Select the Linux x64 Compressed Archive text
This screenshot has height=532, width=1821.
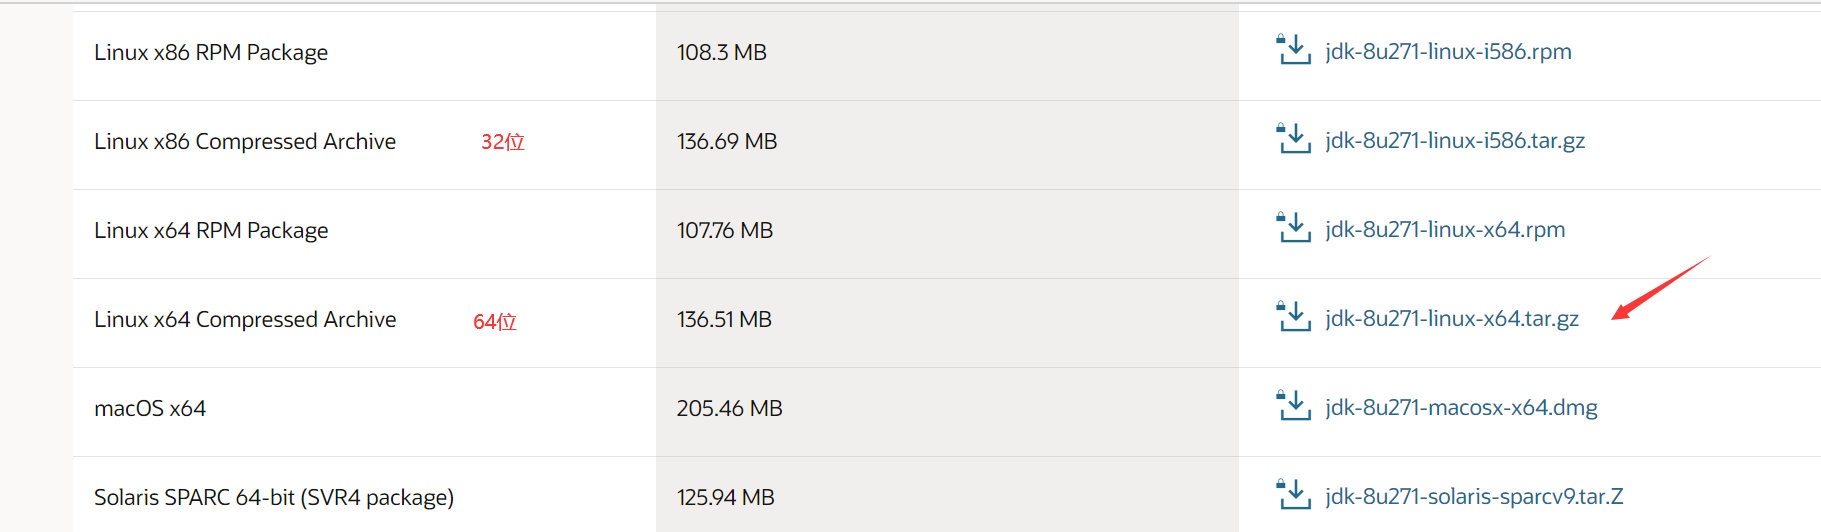[x=245, y=319]
